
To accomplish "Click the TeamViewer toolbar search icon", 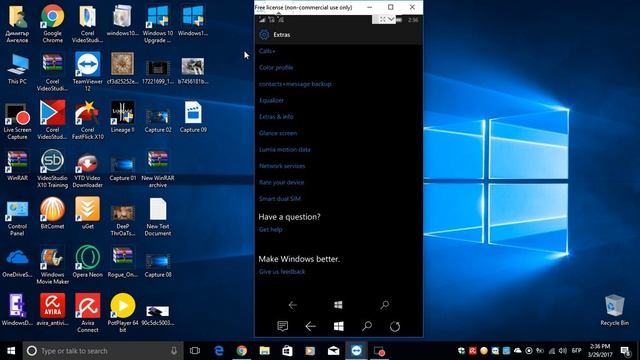I will click(x=367, y=326).
